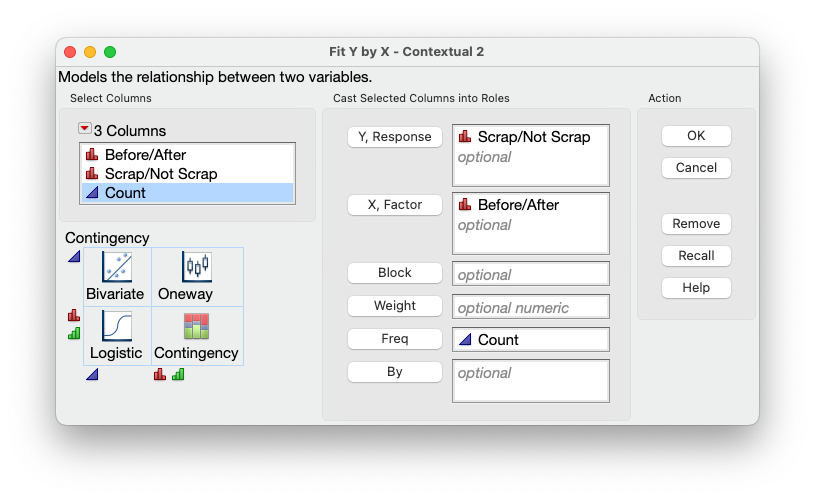This screenshot has width=815, height=499.
Task: Click the Logistic curve icon
Action: pos(117,326)
